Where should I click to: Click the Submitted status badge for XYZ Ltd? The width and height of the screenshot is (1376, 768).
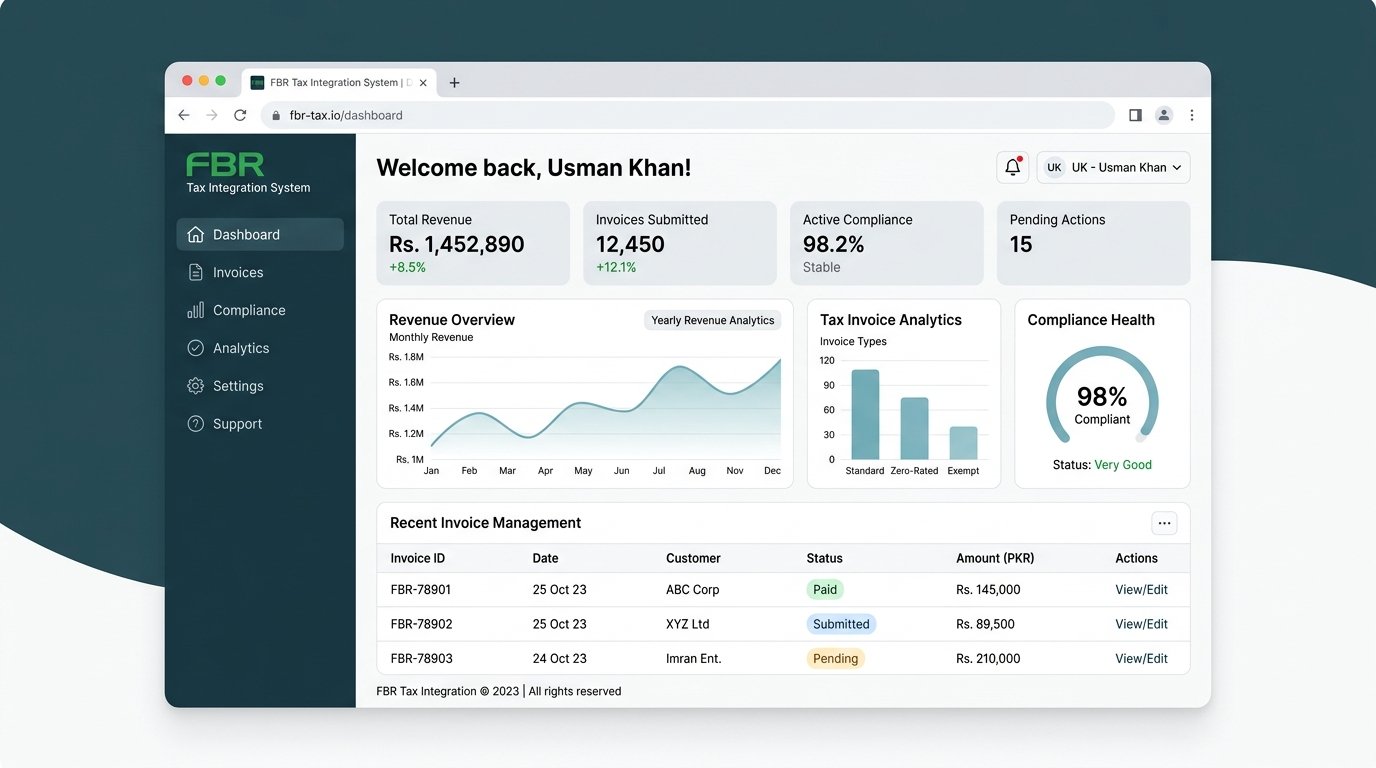click(841, 624)
